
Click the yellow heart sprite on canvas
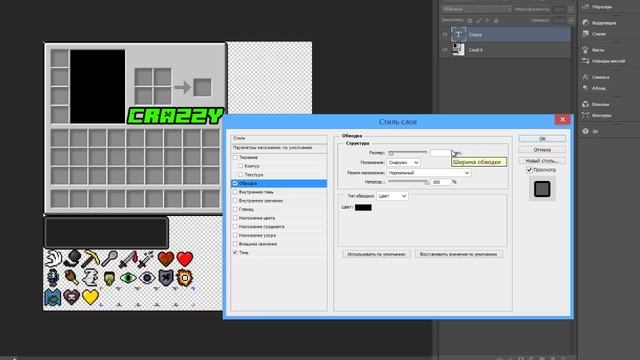pos(90,297)
